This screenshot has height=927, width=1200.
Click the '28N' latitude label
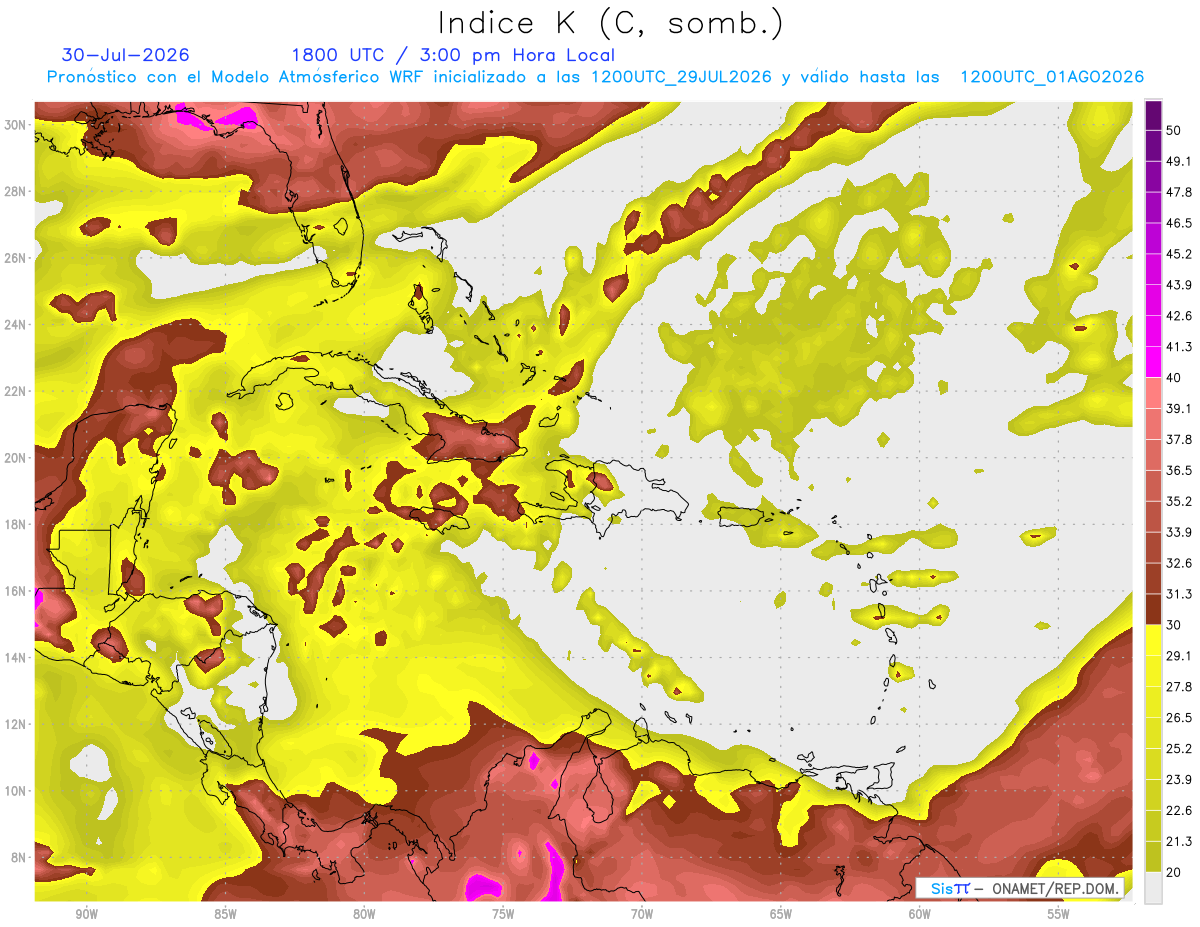pos(15,191)
